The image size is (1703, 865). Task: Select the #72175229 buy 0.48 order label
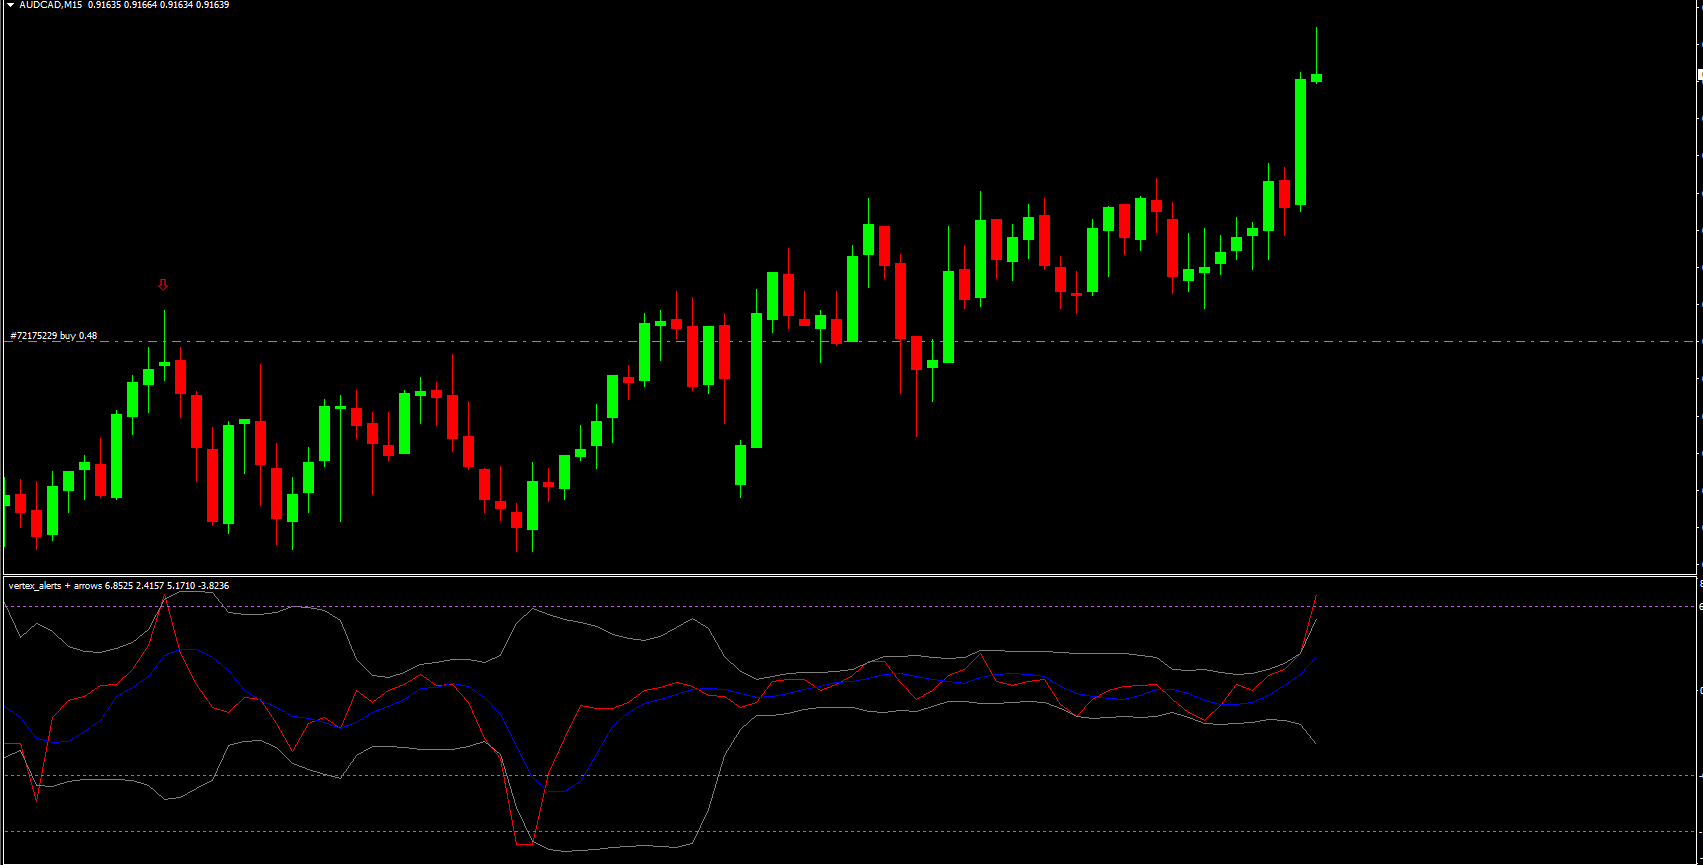click(54, 336)
